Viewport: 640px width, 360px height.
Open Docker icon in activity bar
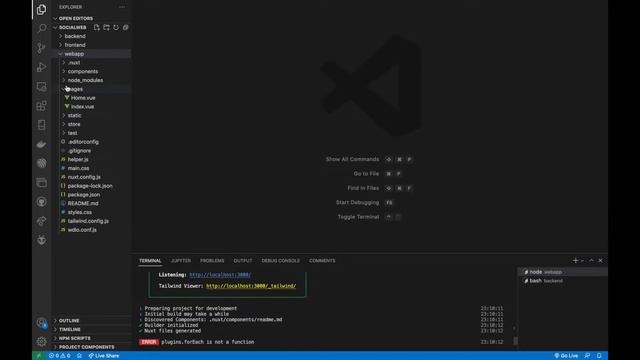(41, 144)
